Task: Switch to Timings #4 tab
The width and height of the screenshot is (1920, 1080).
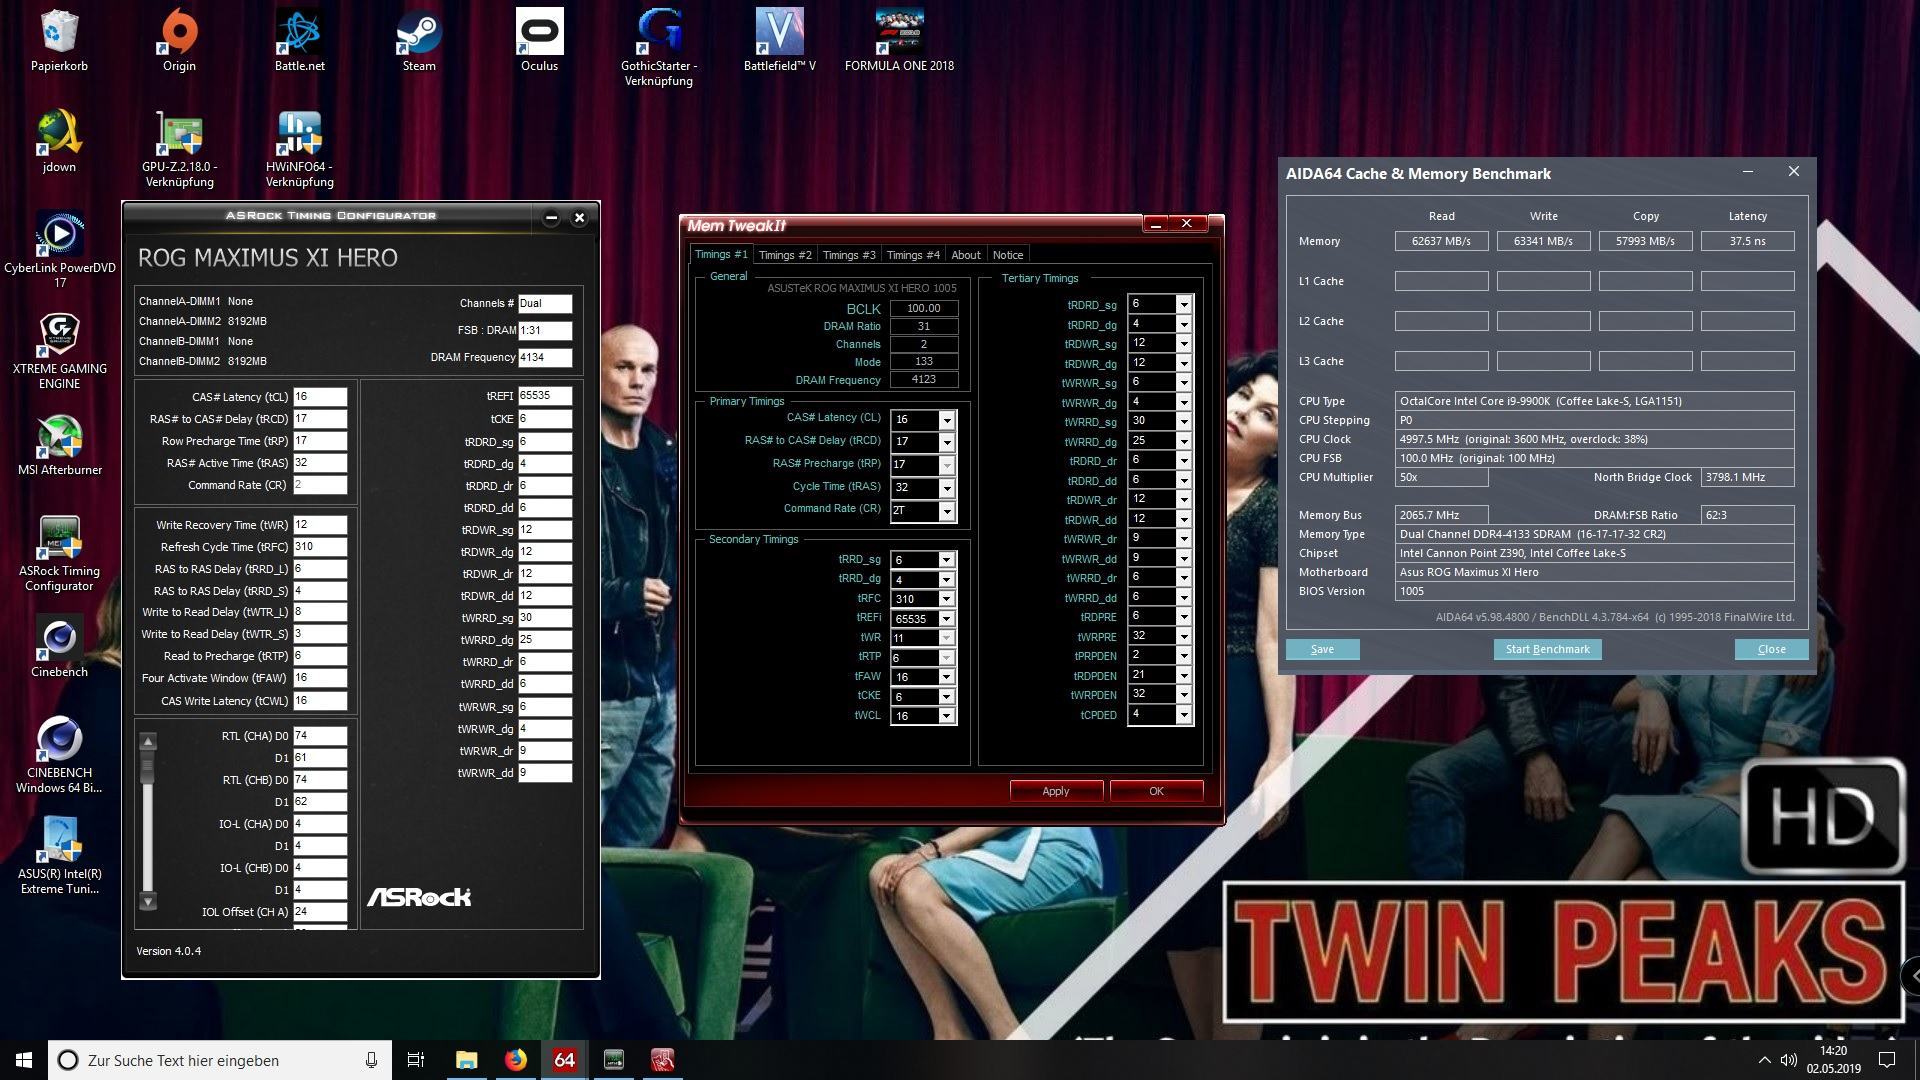Action: coord(913,255)
